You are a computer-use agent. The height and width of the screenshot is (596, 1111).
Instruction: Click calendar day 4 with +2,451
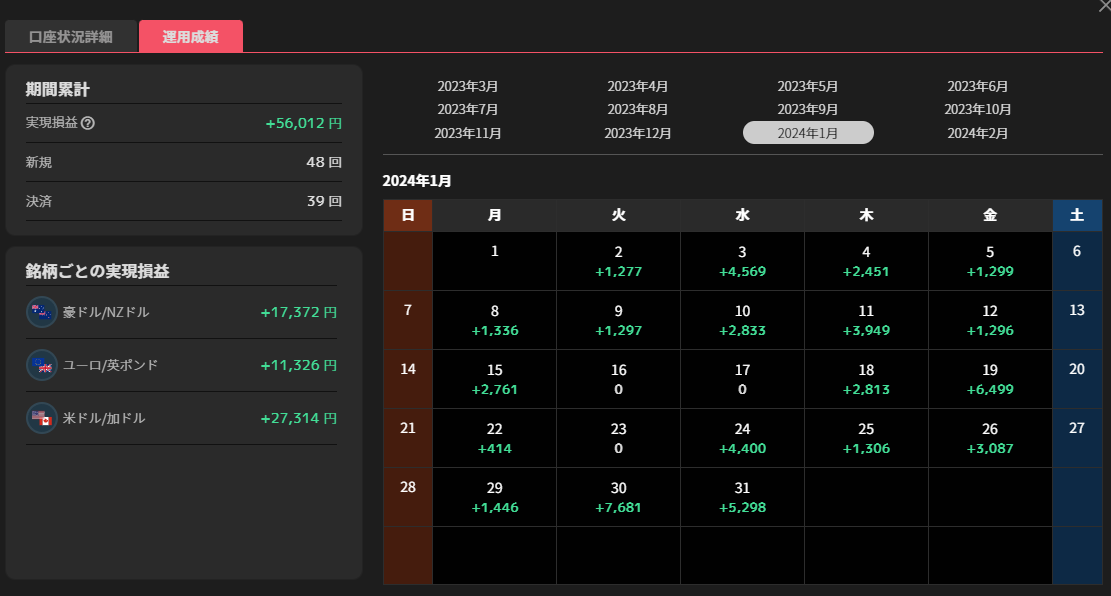(866, 262)
